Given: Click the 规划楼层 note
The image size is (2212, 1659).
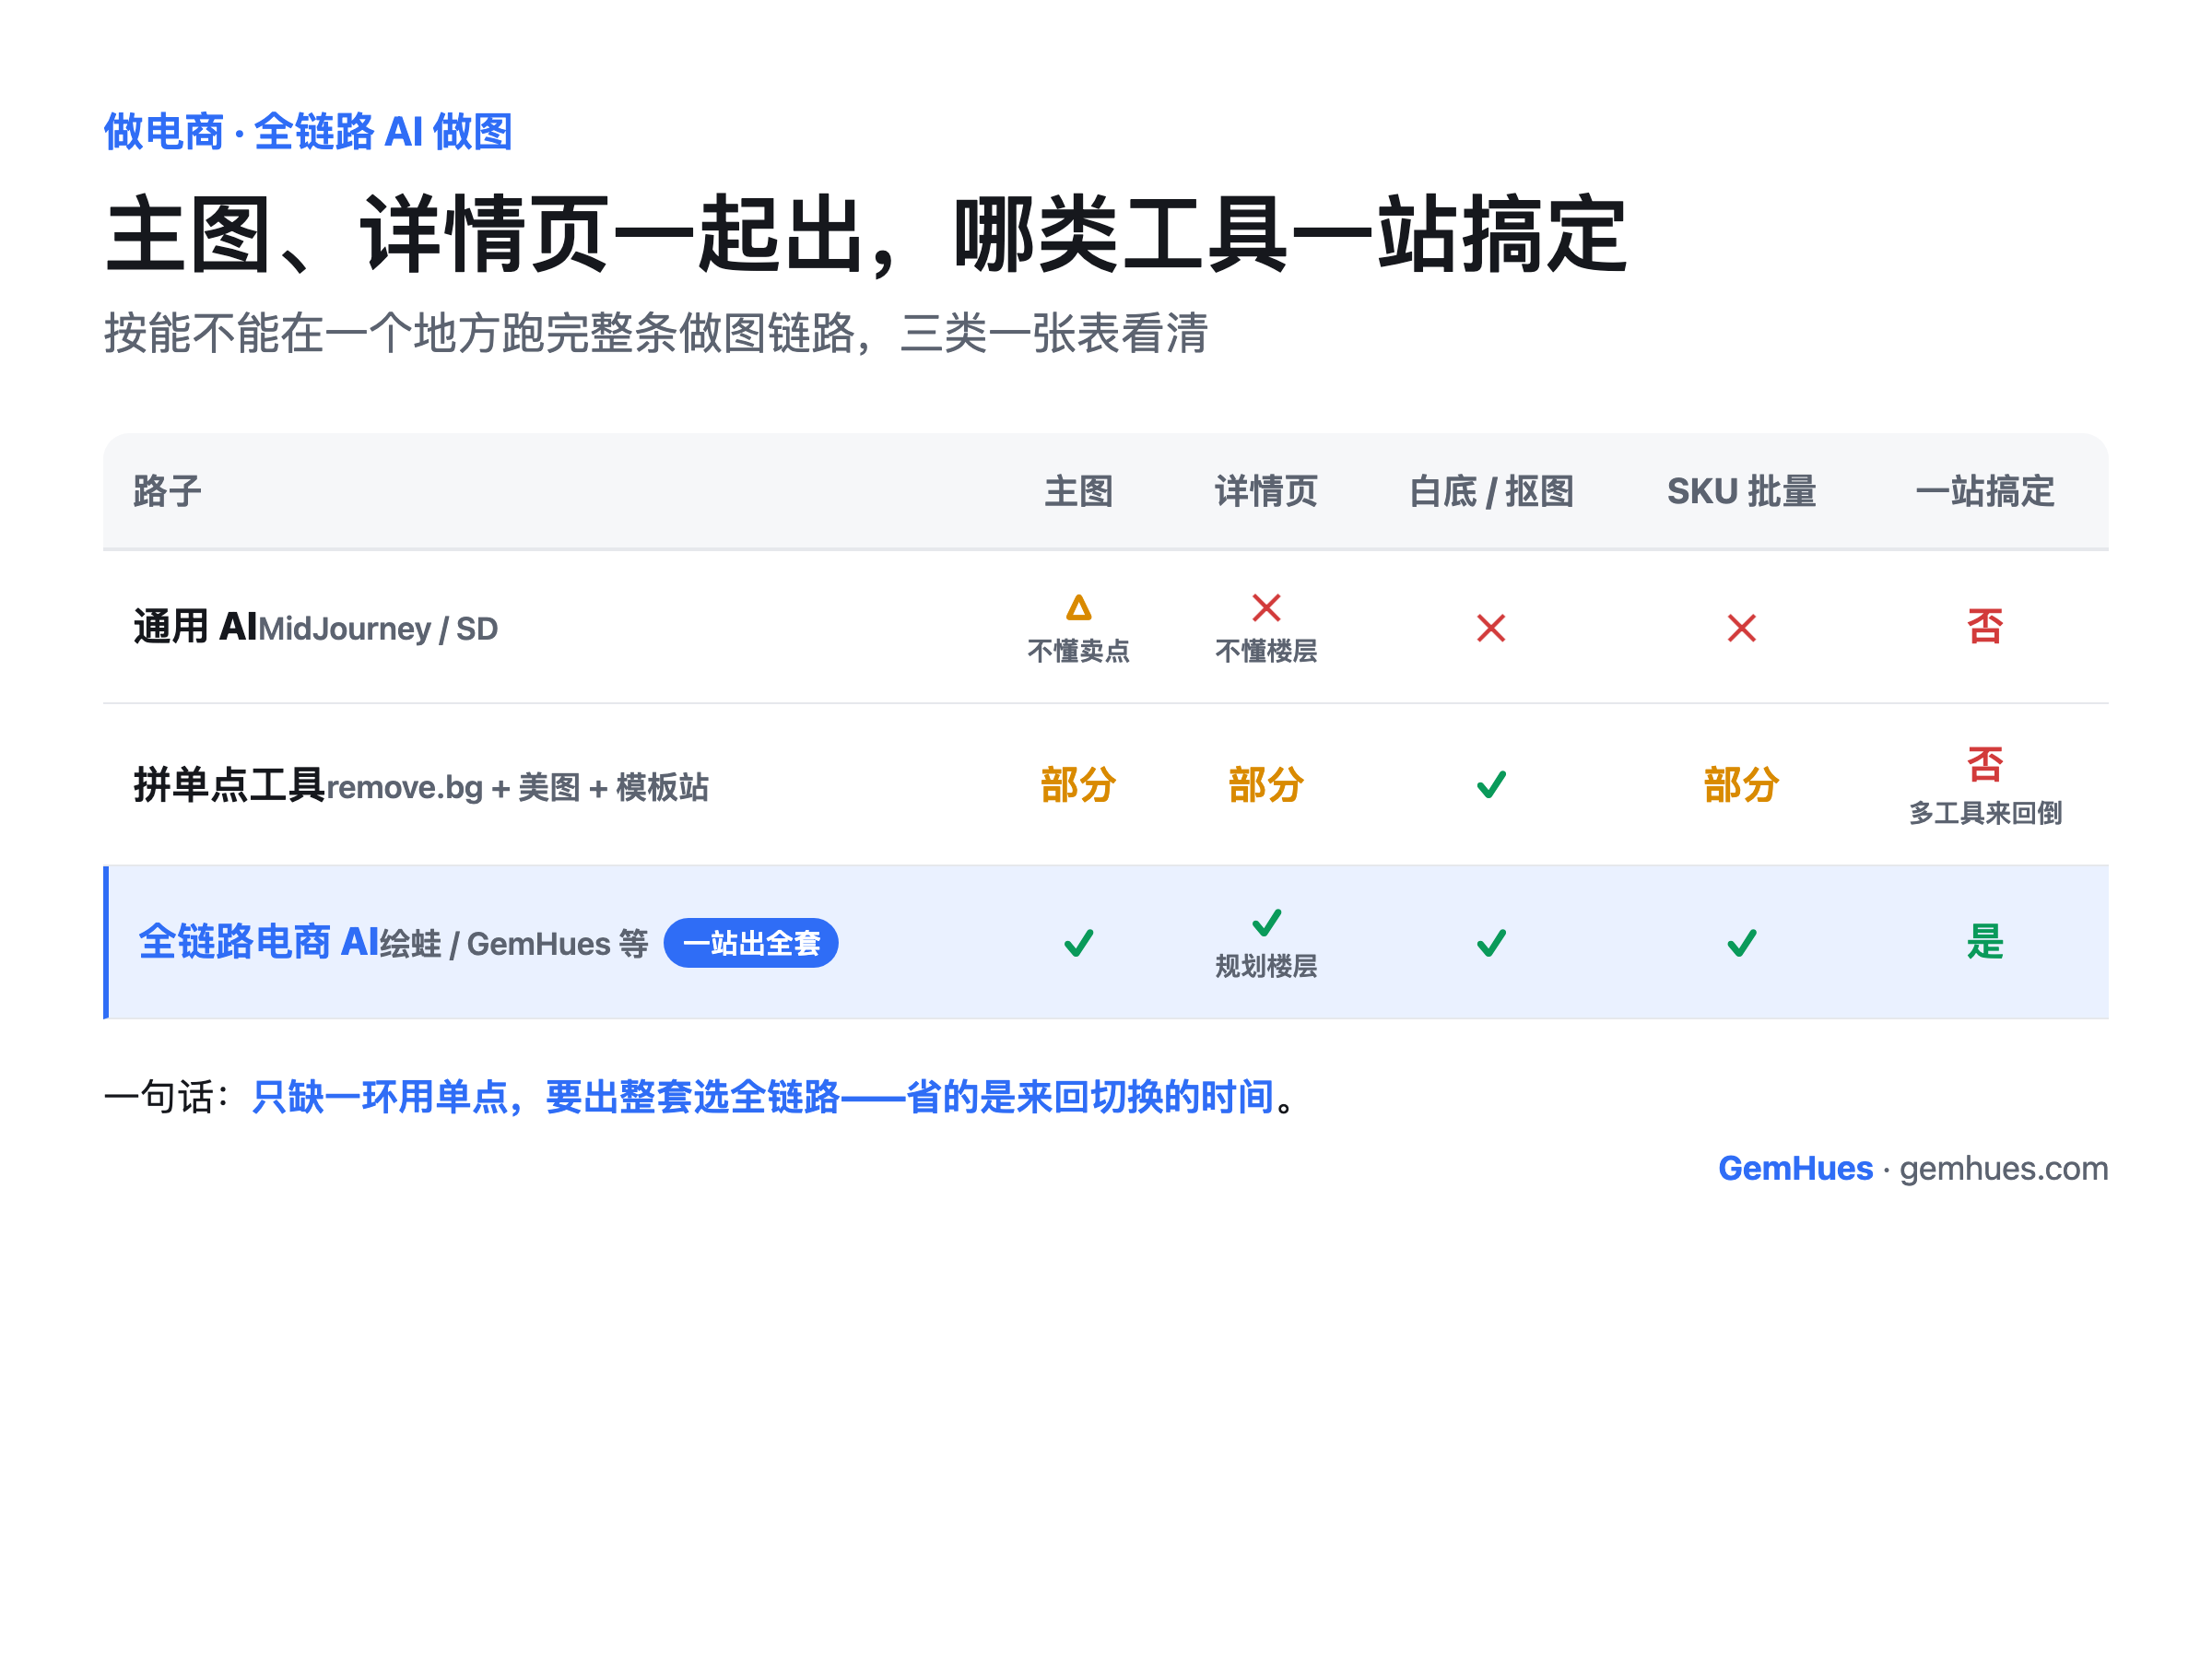Looking at the screenshot, I should coord(1266,966).
